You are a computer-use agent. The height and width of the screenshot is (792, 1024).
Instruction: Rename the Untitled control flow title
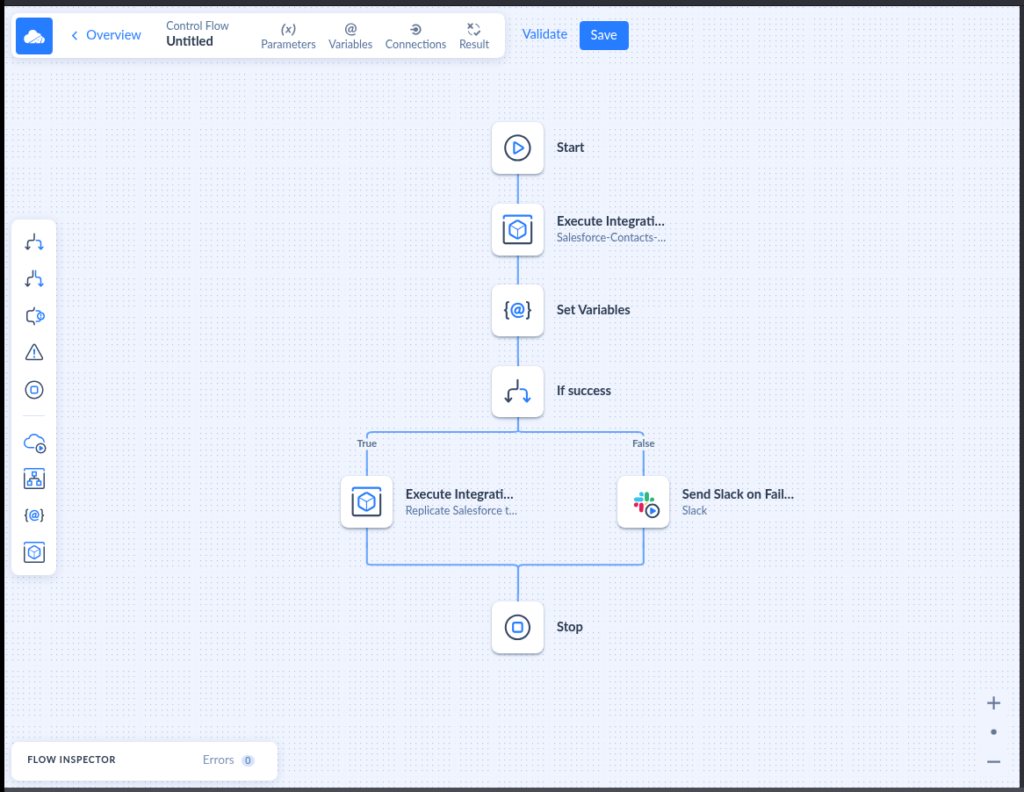click(189, 41)
